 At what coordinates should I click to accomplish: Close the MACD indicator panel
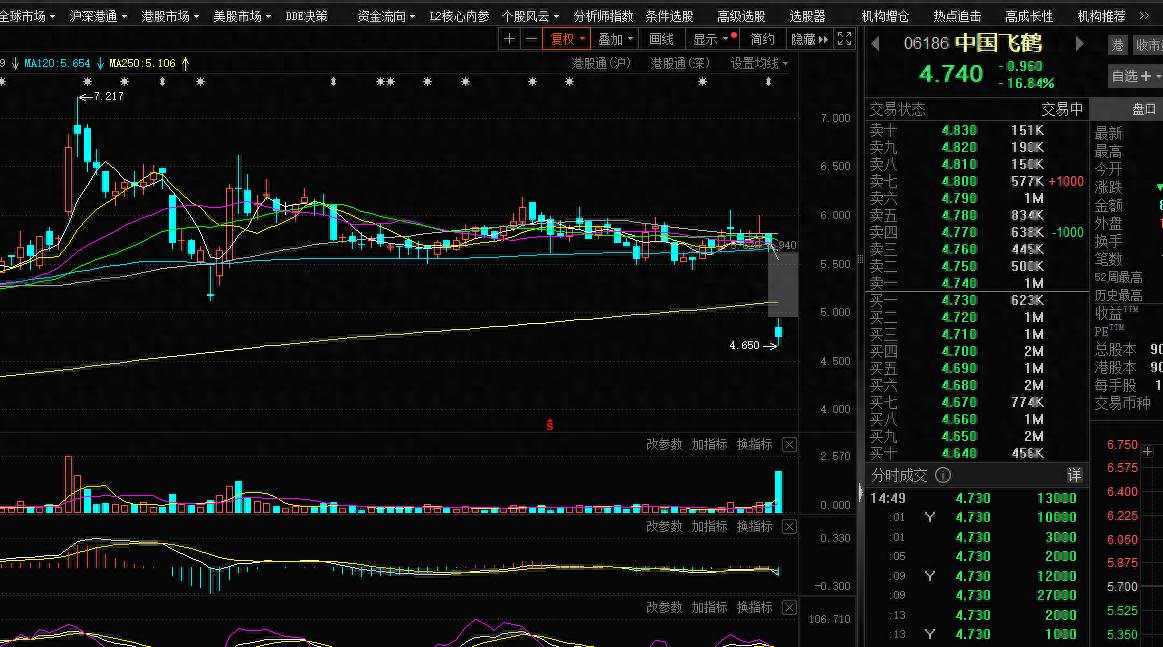click(789, 526)
